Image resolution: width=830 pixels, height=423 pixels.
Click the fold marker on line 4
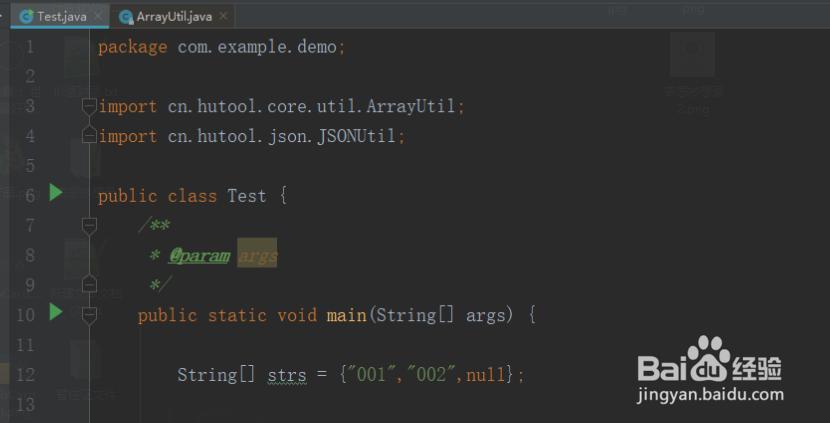click(x=89, y=135)
